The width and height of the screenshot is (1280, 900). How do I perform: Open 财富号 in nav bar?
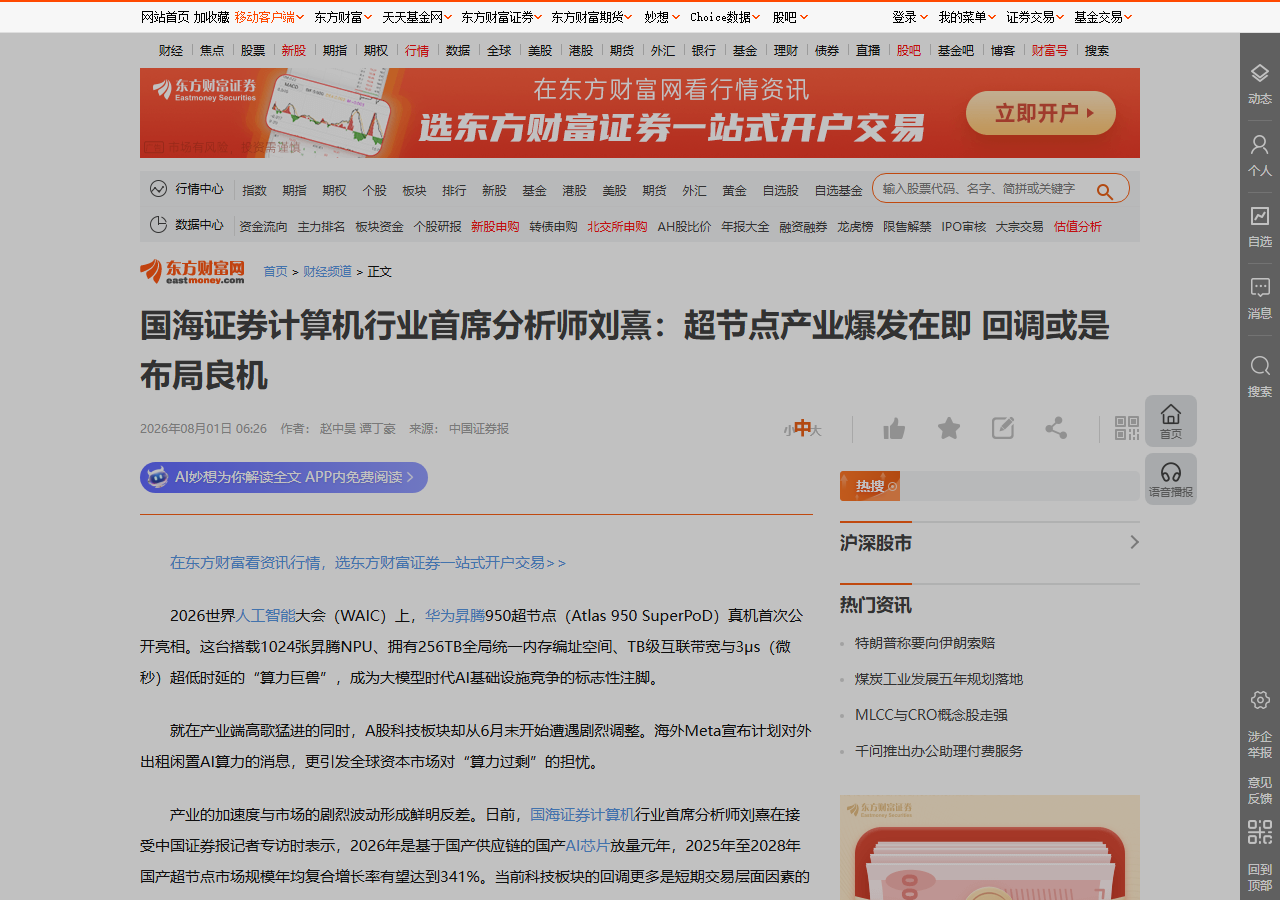(1050, 51)
